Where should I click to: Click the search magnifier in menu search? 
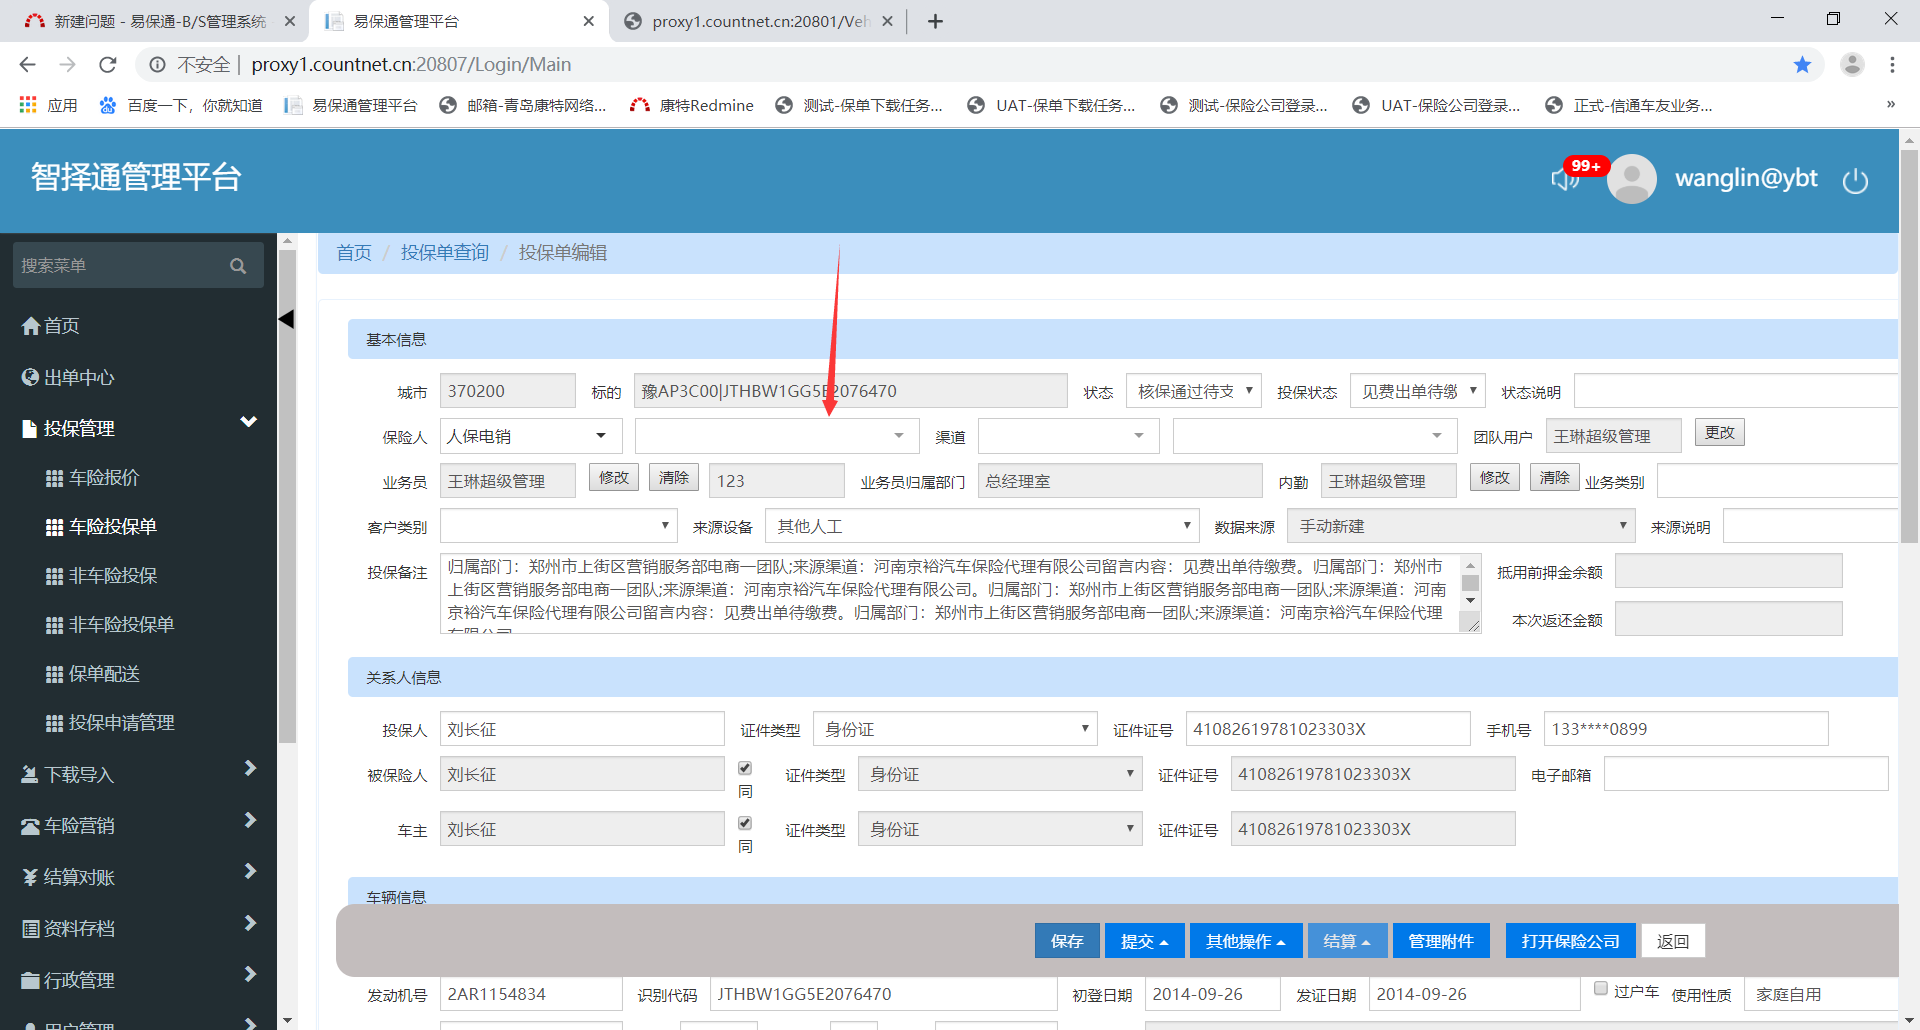(x=238, y=266)
